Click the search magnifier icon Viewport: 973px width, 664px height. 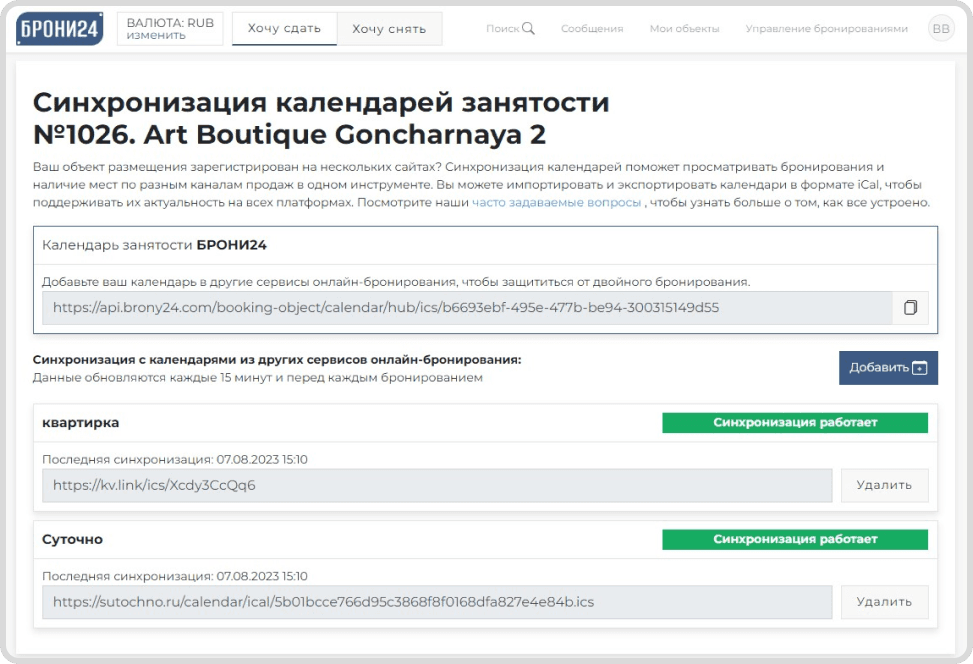(x=528, y=28)
